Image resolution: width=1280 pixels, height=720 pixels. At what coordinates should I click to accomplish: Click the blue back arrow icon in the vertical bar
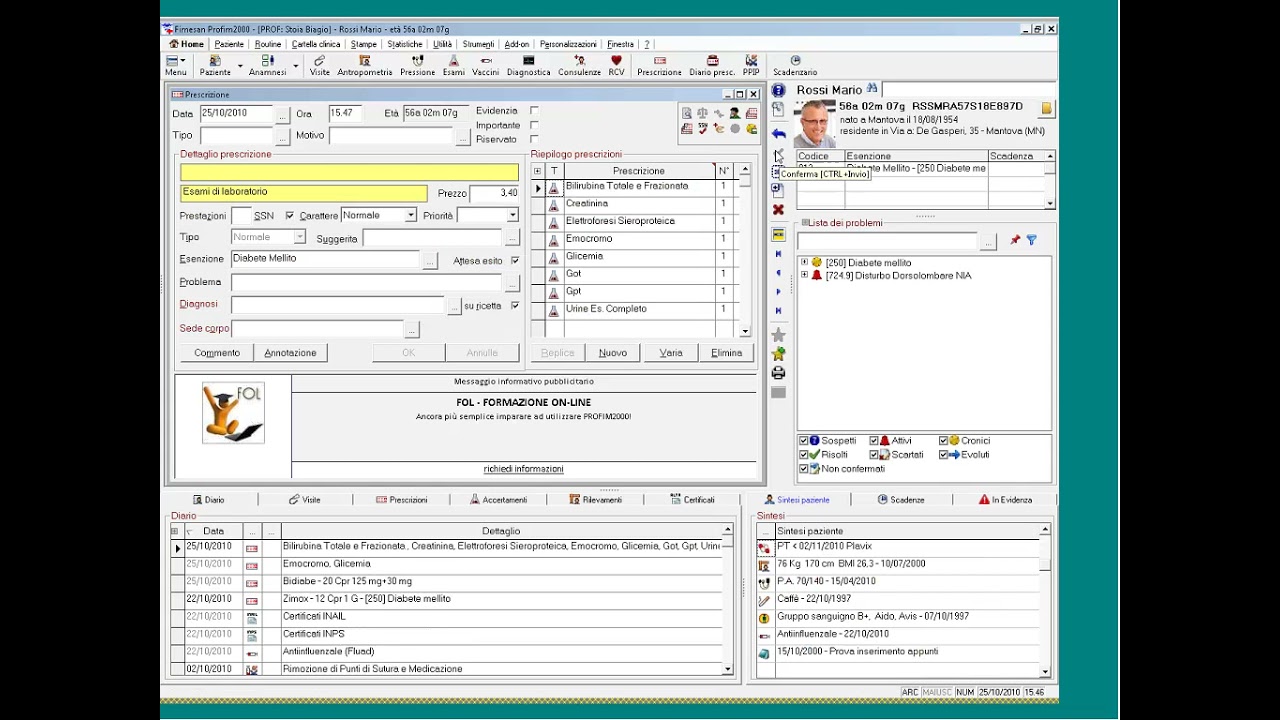(778, 134)
